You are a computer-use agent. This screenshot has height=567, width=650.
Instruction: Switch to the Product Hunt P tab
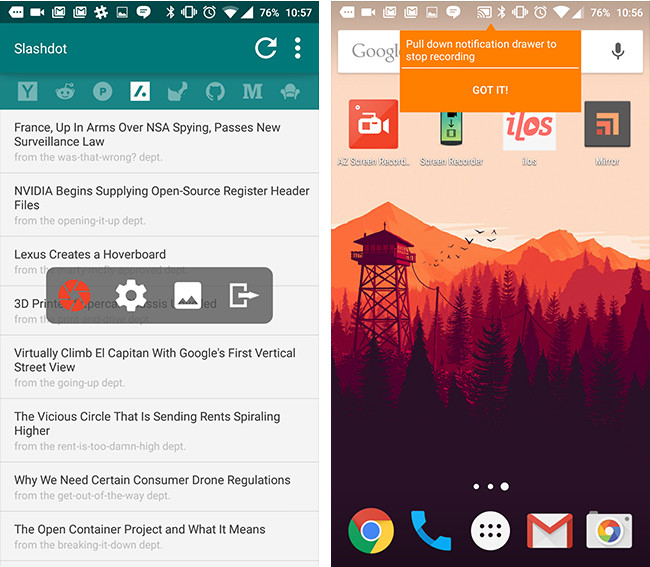click(x=102, y=91)
